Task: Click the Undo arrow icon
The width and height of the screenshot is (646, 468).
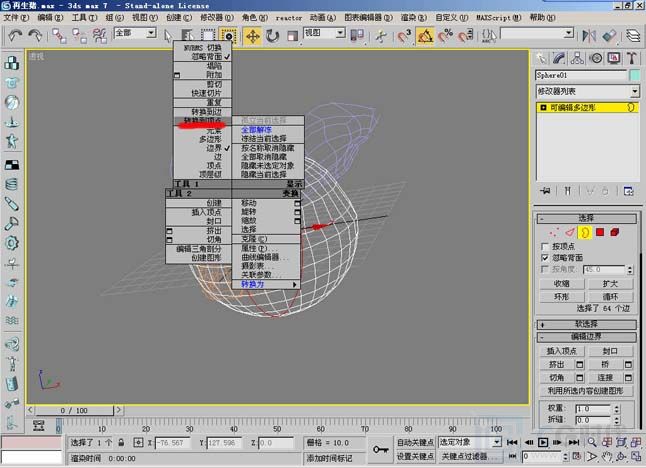Action: point(15,36)
